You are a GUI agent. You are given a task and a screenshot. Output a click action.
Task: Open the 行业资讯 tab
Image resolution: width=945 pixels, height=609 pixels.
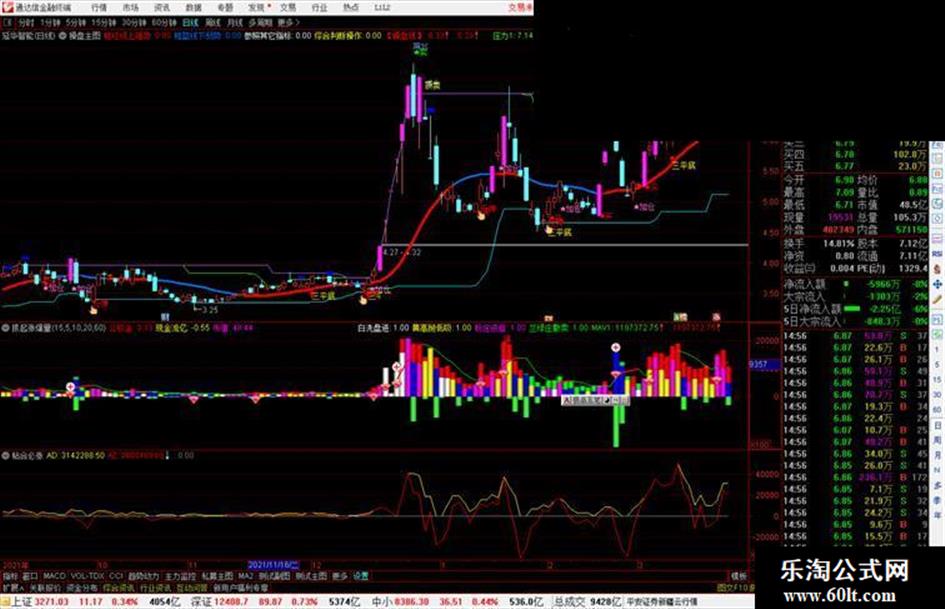pyautogui.click(x=155, y=587)
